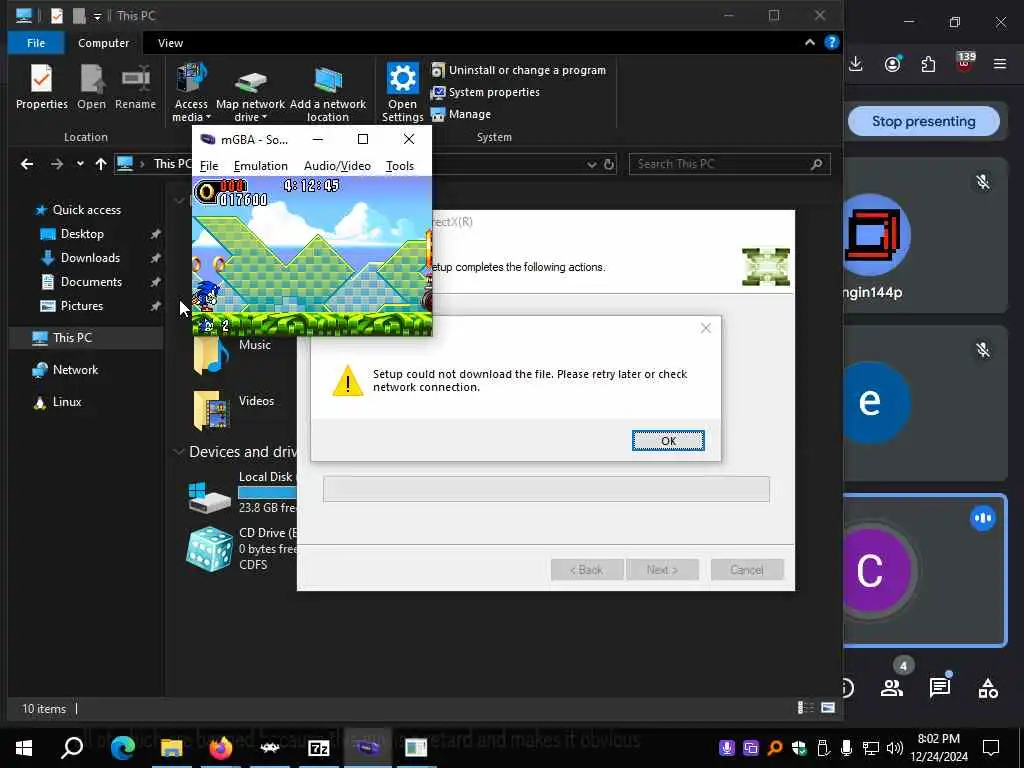The height and width of the screenshot is (768, 1024).
Task: Click Cancel in the DirectX setup wizard
Action: [x=746, y=569]
